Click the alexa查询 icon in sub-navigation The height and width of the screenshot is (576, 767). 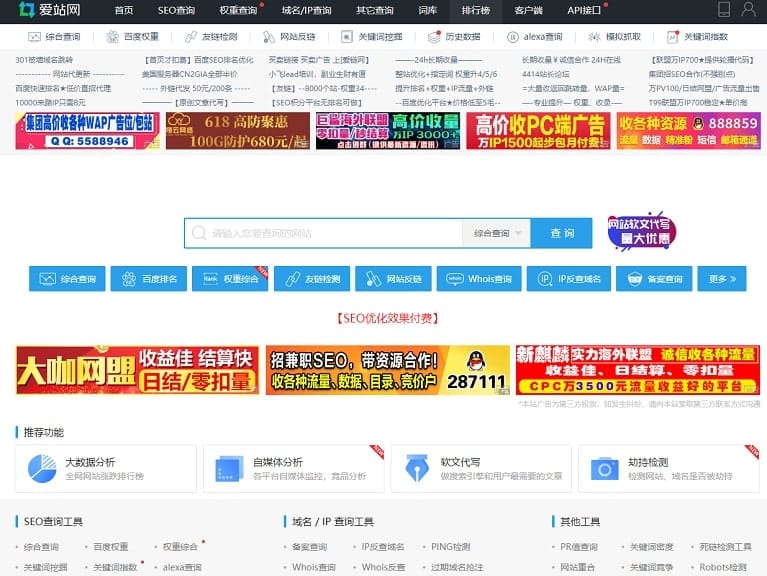[x=516, y=36]
